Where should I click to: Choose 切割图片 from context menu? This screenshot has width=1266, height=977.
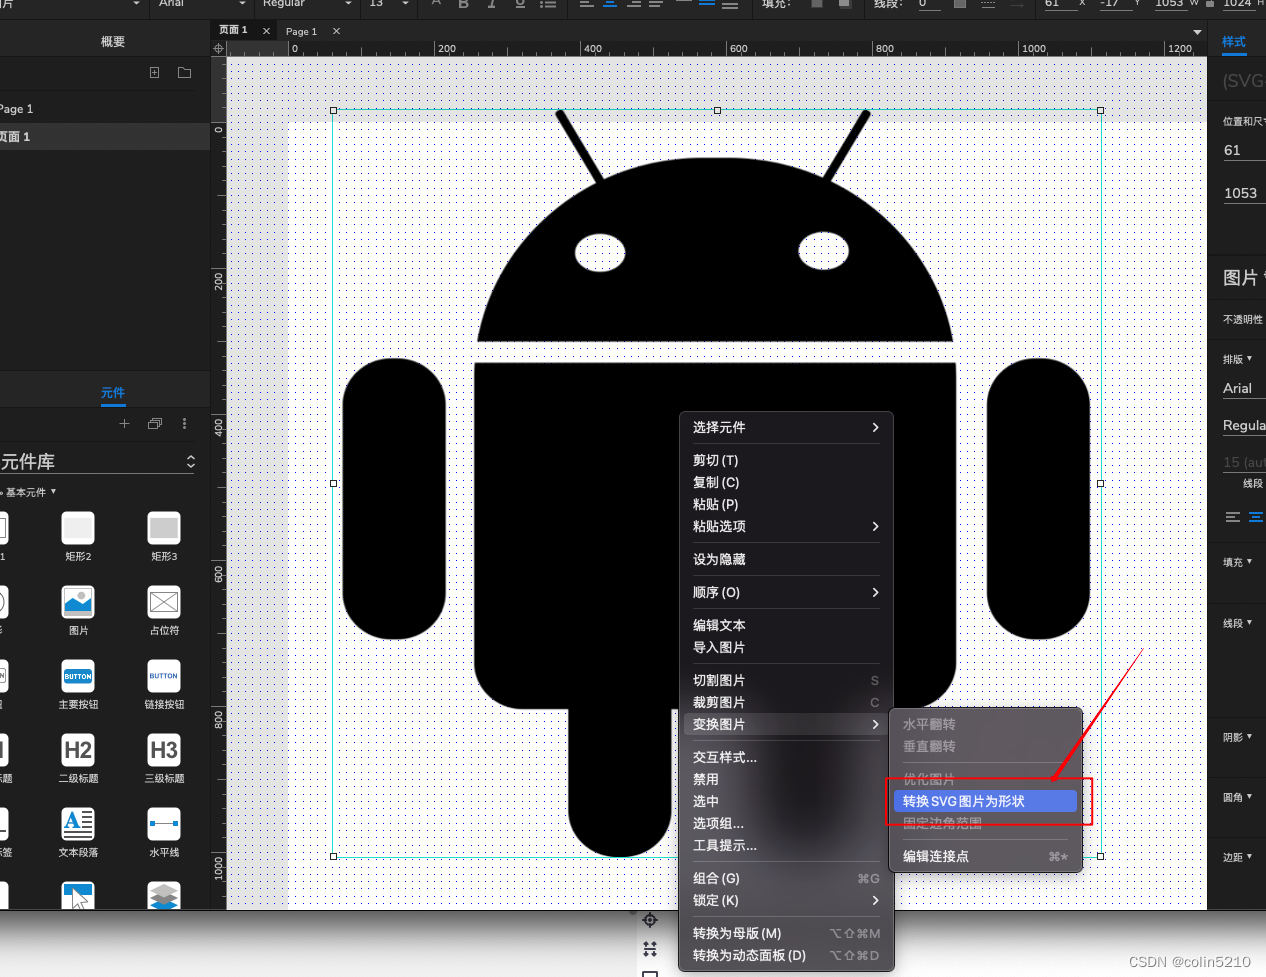point(786,680)
